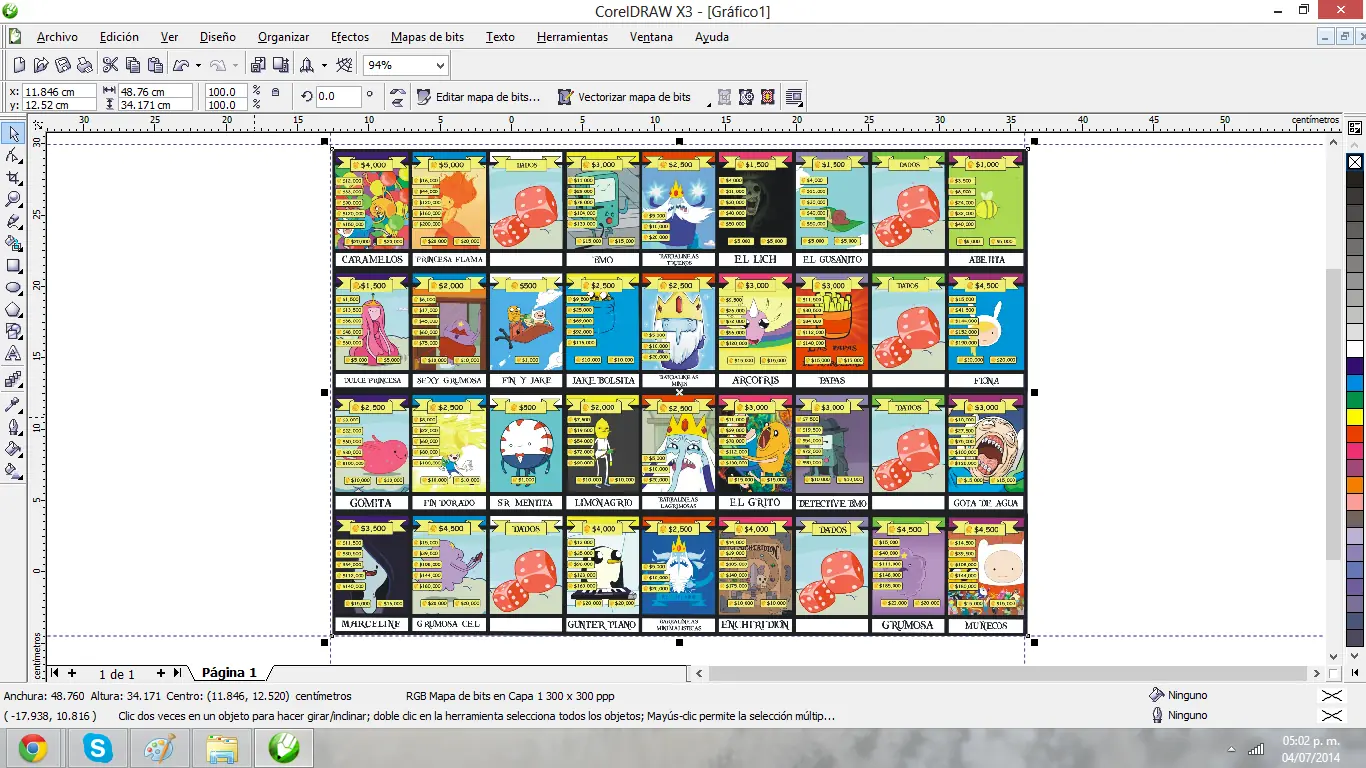
Task: Save the current document
Action: tap(62, 65)
